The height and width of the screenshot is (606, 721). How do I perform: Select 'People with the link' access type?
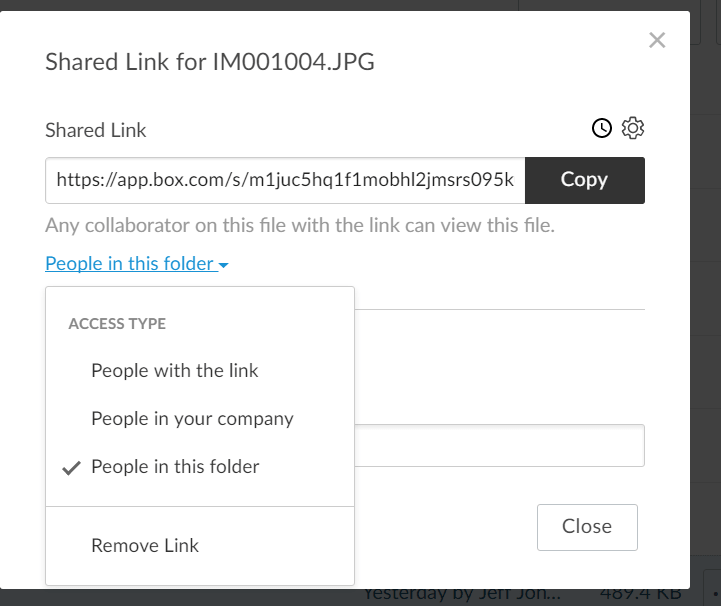click(175, 371)
